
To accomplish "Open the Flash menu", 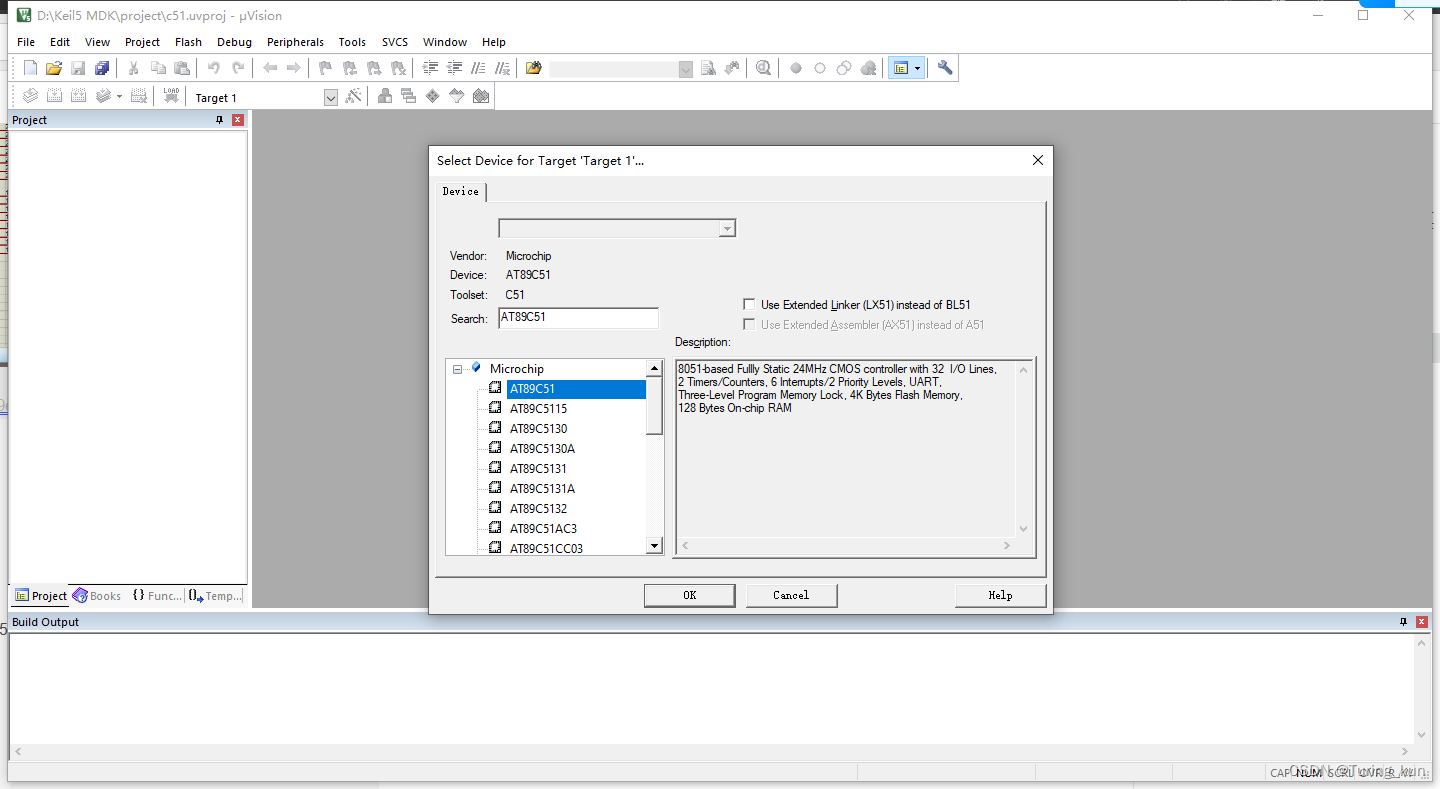I will pyautogui.click(x=188, y=42).
